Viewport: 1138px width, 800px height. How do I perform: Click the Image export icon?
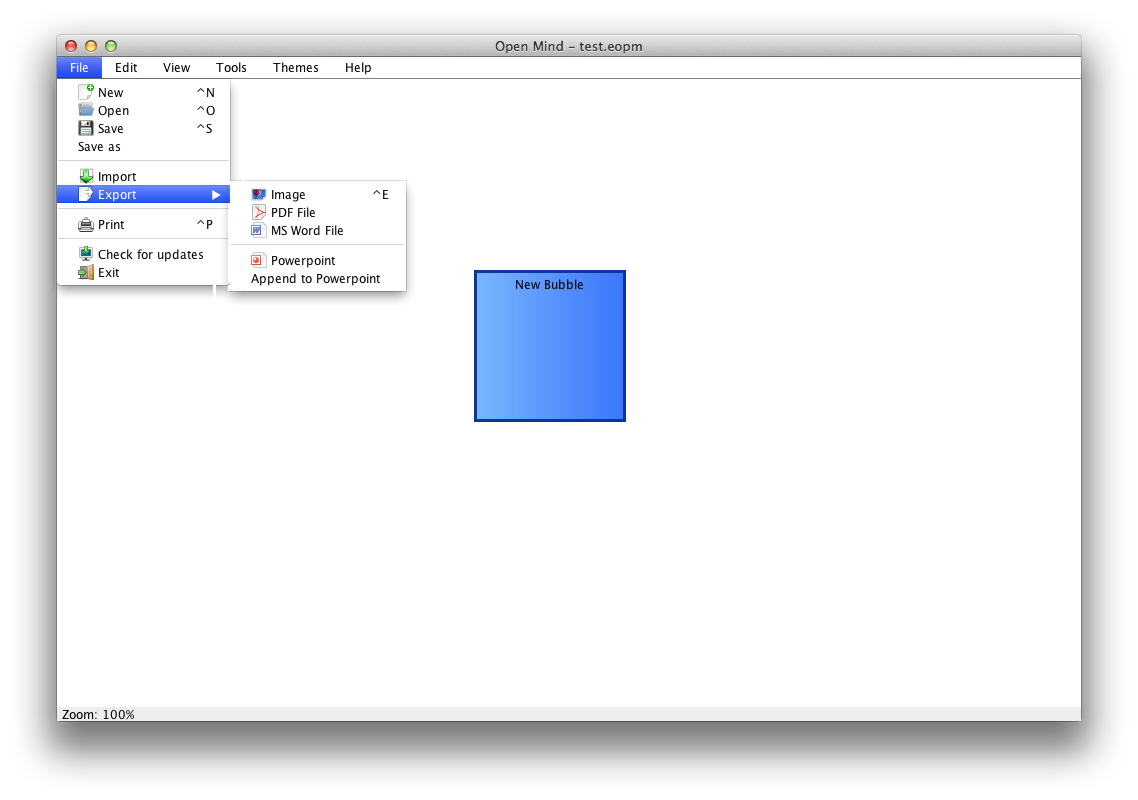[258, 194]
